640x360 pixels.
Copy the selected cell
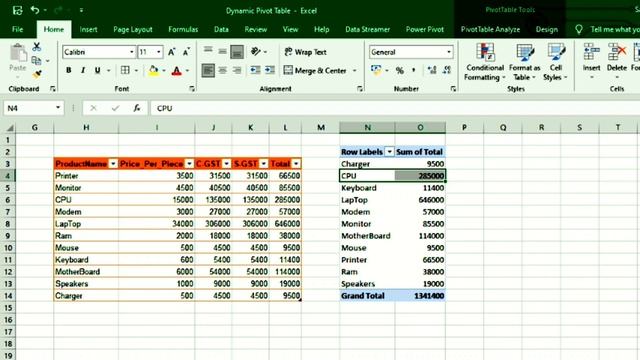tap(36, 61)
